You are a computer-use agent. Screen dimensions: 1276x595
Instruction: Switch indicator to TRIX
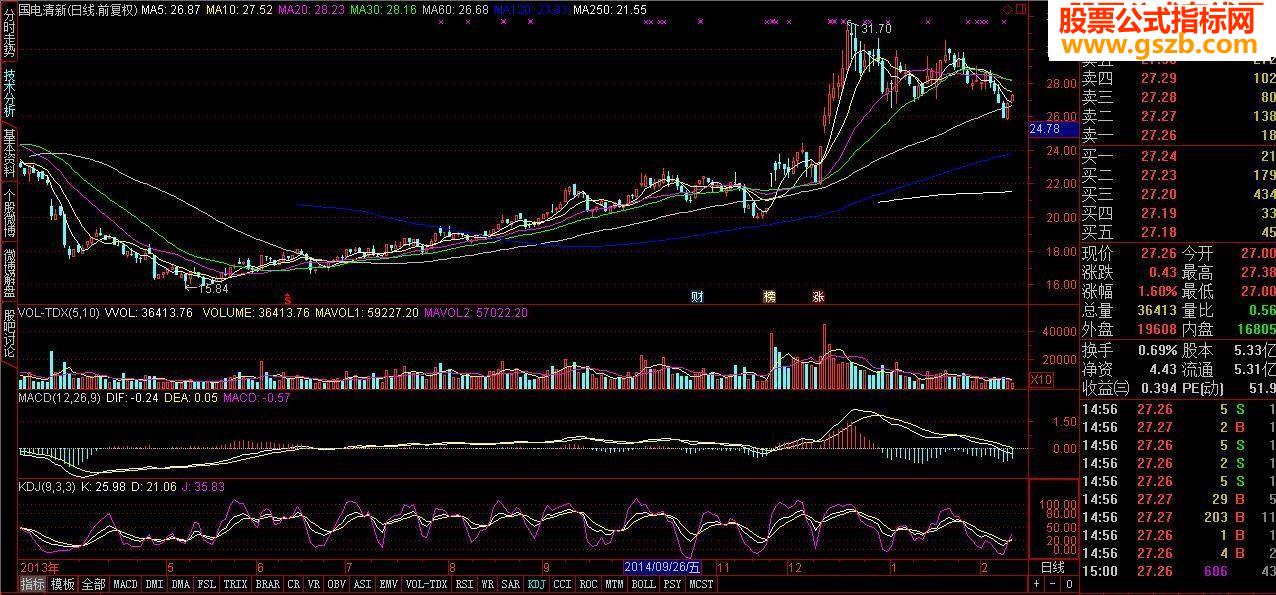pyautogui.click(x=236, y=584)
